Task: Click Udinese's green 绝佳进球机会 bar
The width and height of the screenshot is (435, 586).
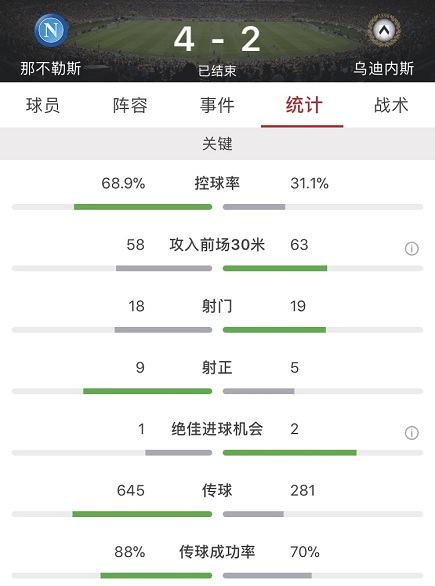Action: (290, 453)
